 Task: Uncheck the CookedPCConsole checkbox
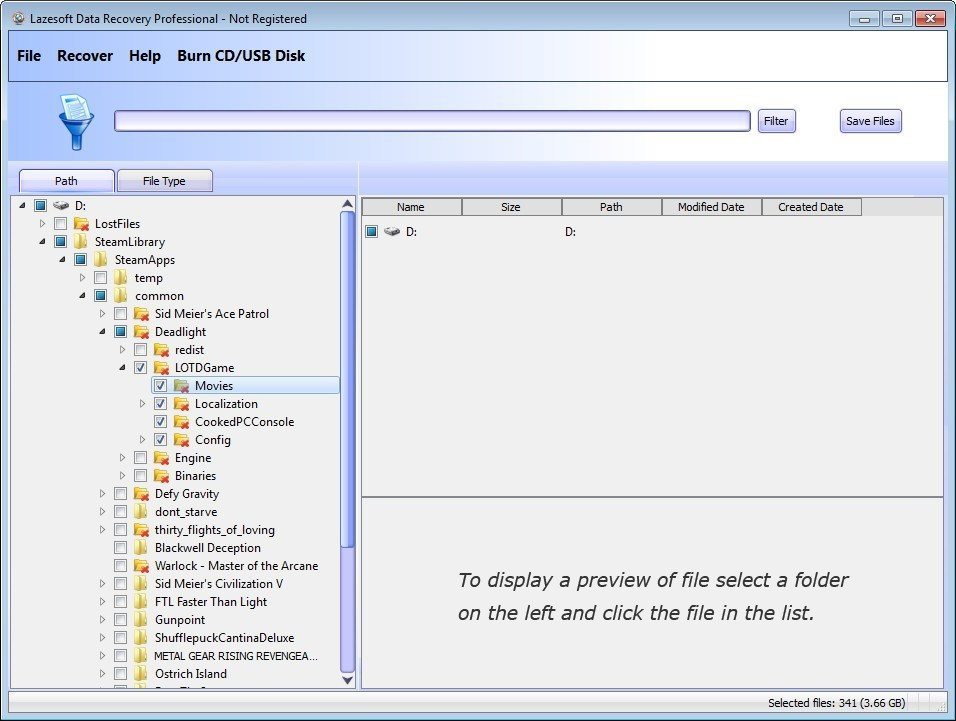[x=161, y=421]
